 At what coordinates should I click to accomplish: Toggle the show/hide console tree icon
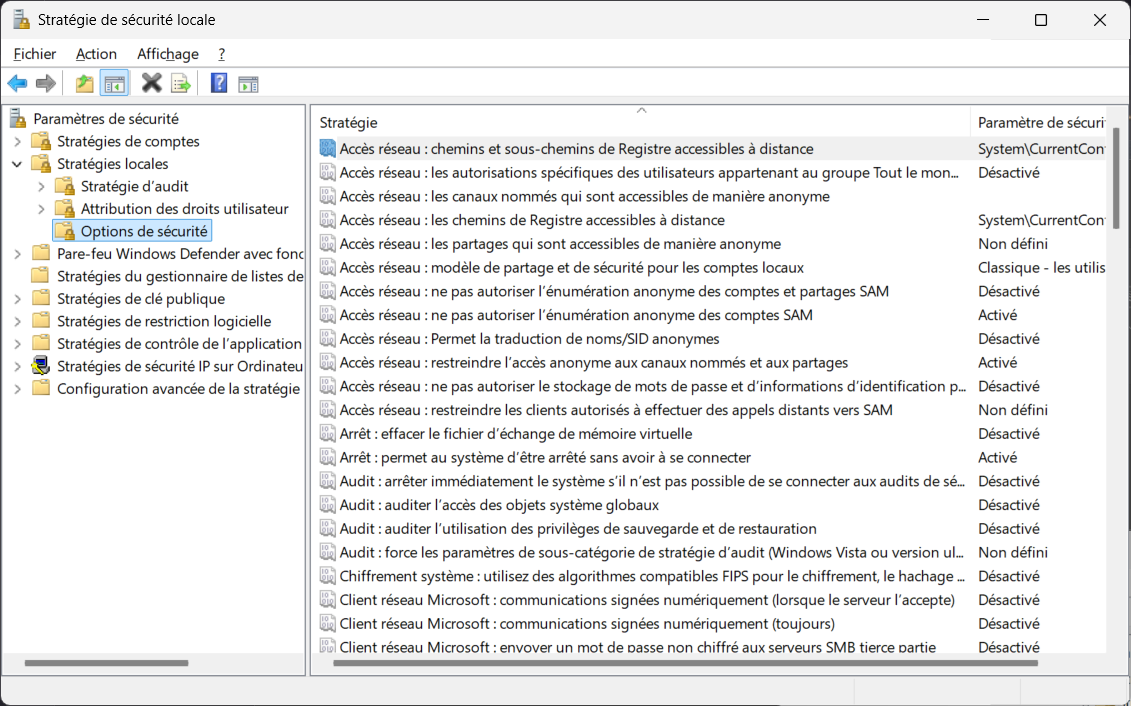tap(114, 84)
